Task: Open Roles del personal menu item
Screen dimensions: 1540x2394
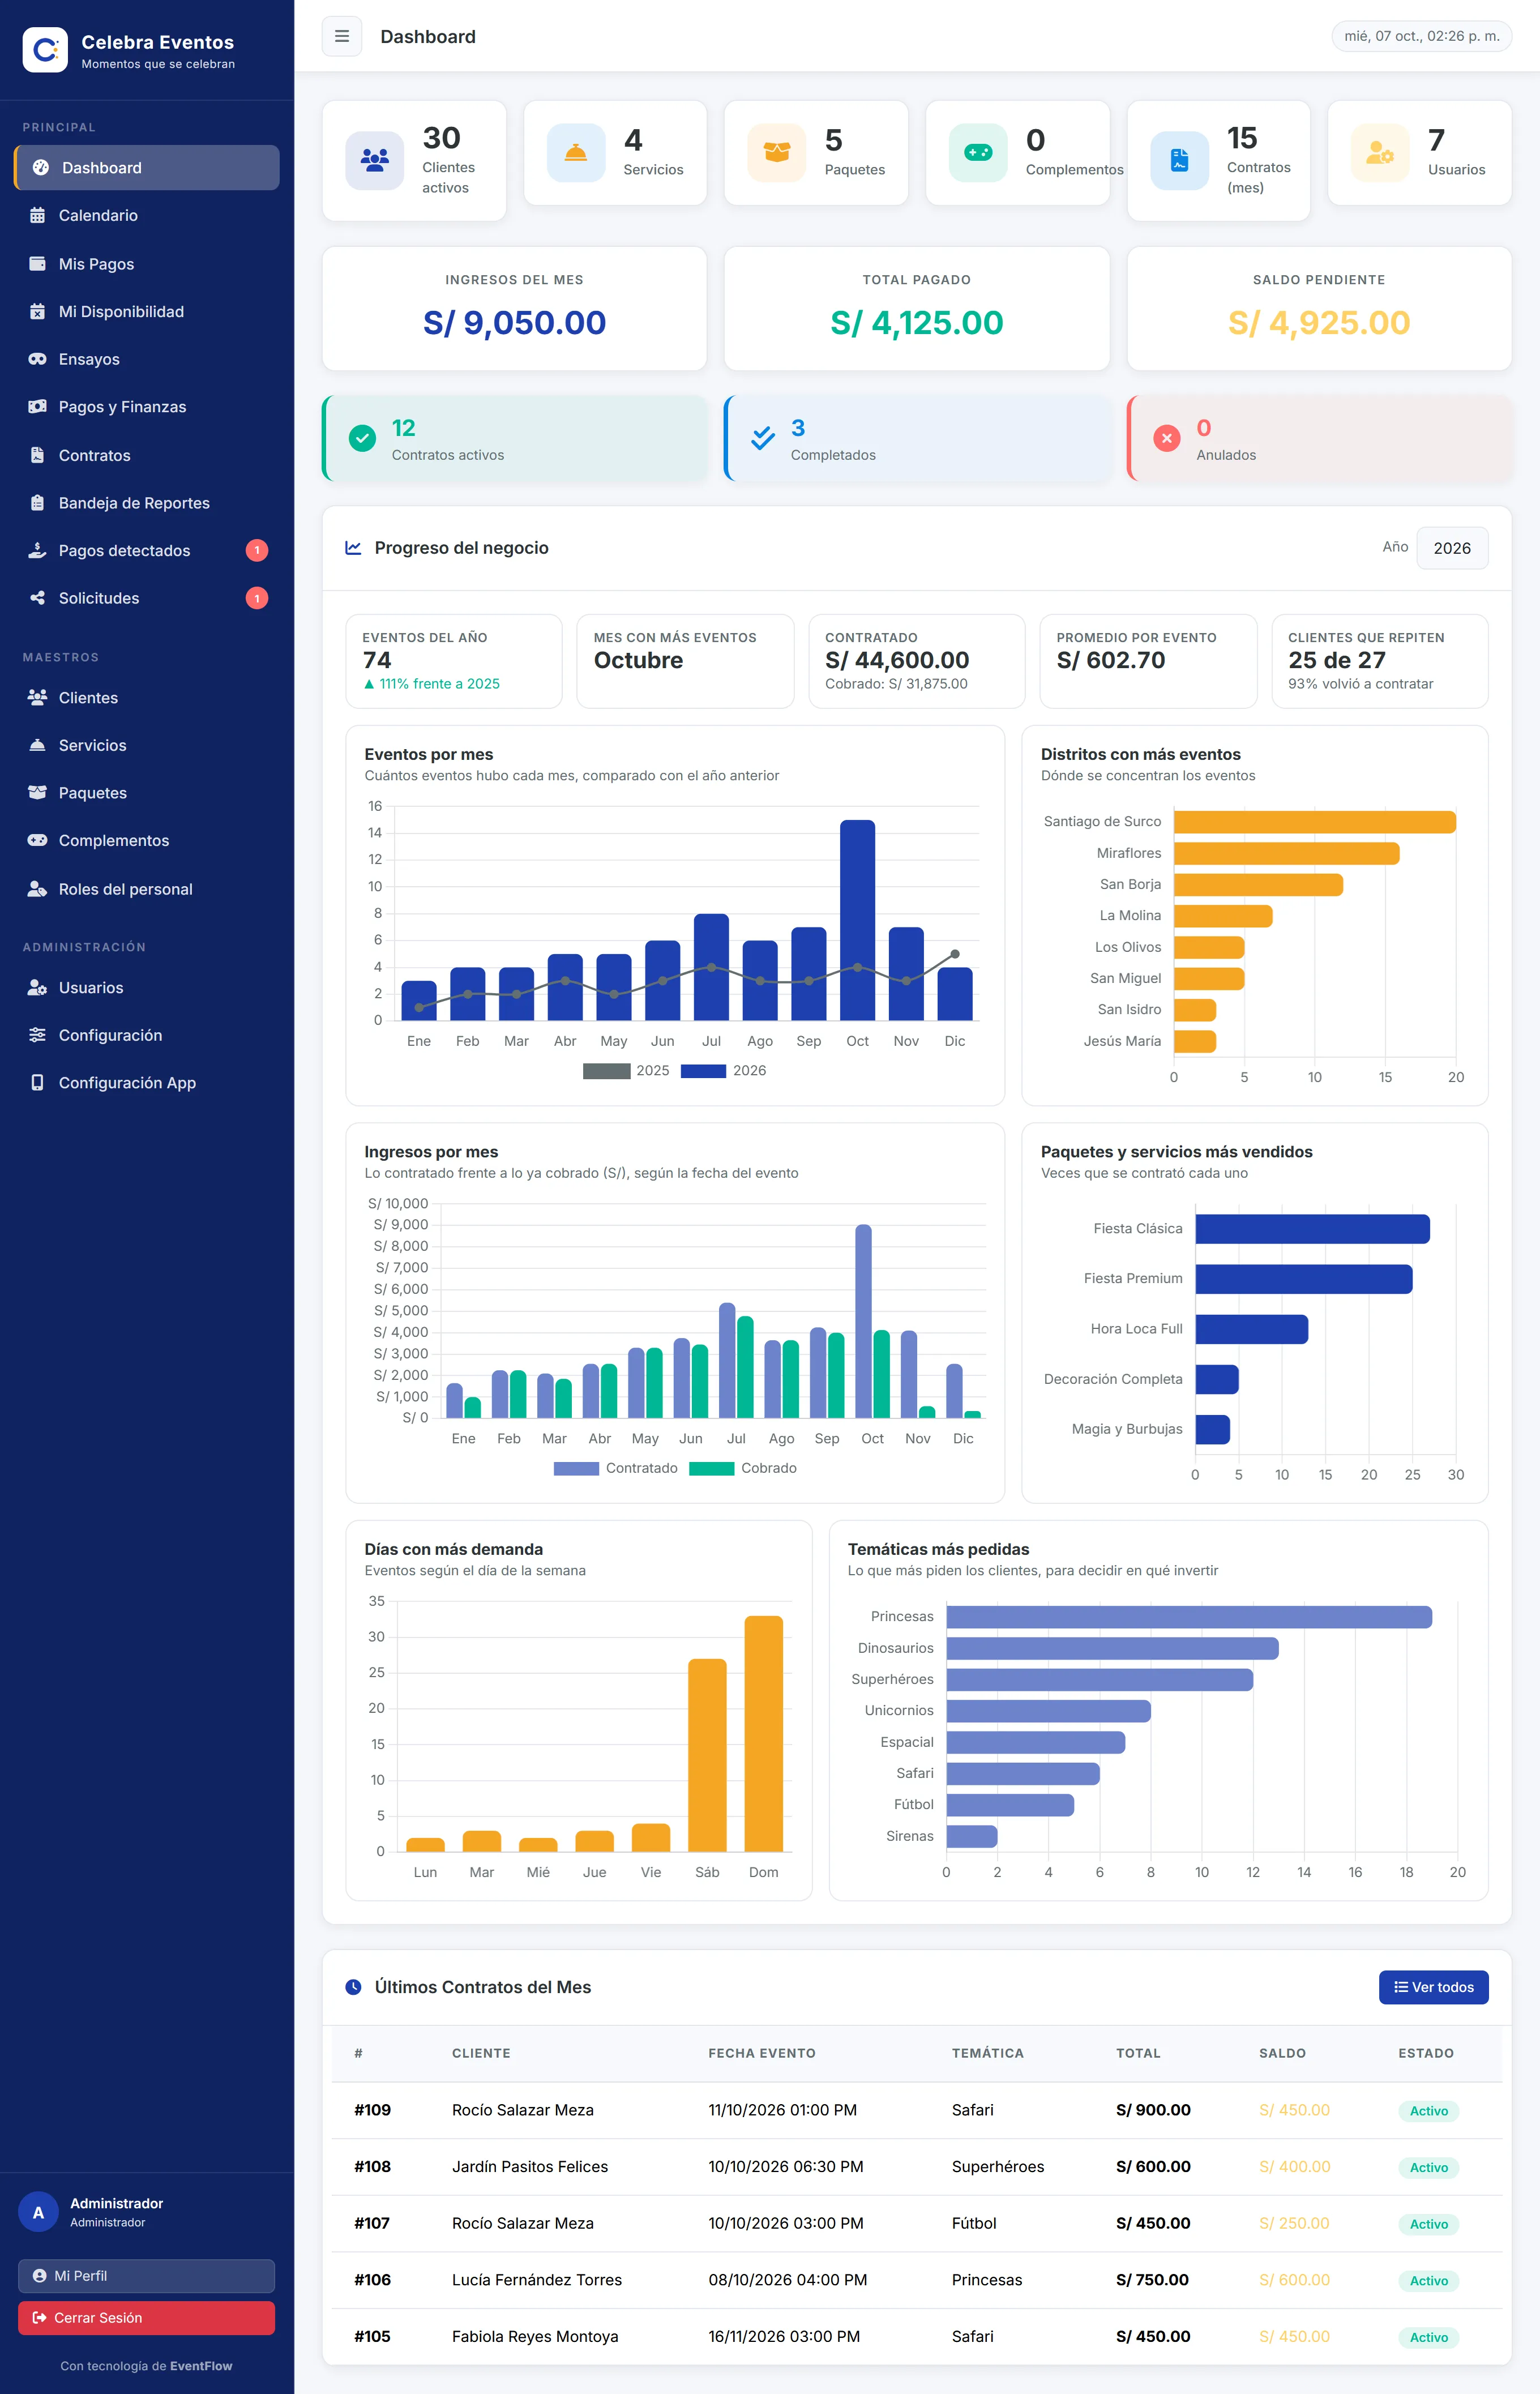Action: click(147, 889)
